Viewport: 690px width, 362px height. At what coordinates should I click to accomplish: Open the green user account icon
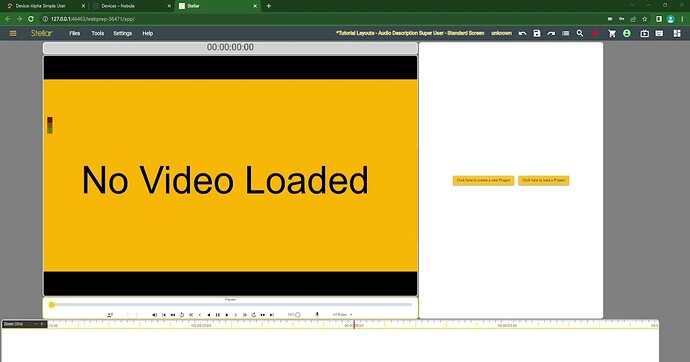pyautogui.click(x=627, y=33)
